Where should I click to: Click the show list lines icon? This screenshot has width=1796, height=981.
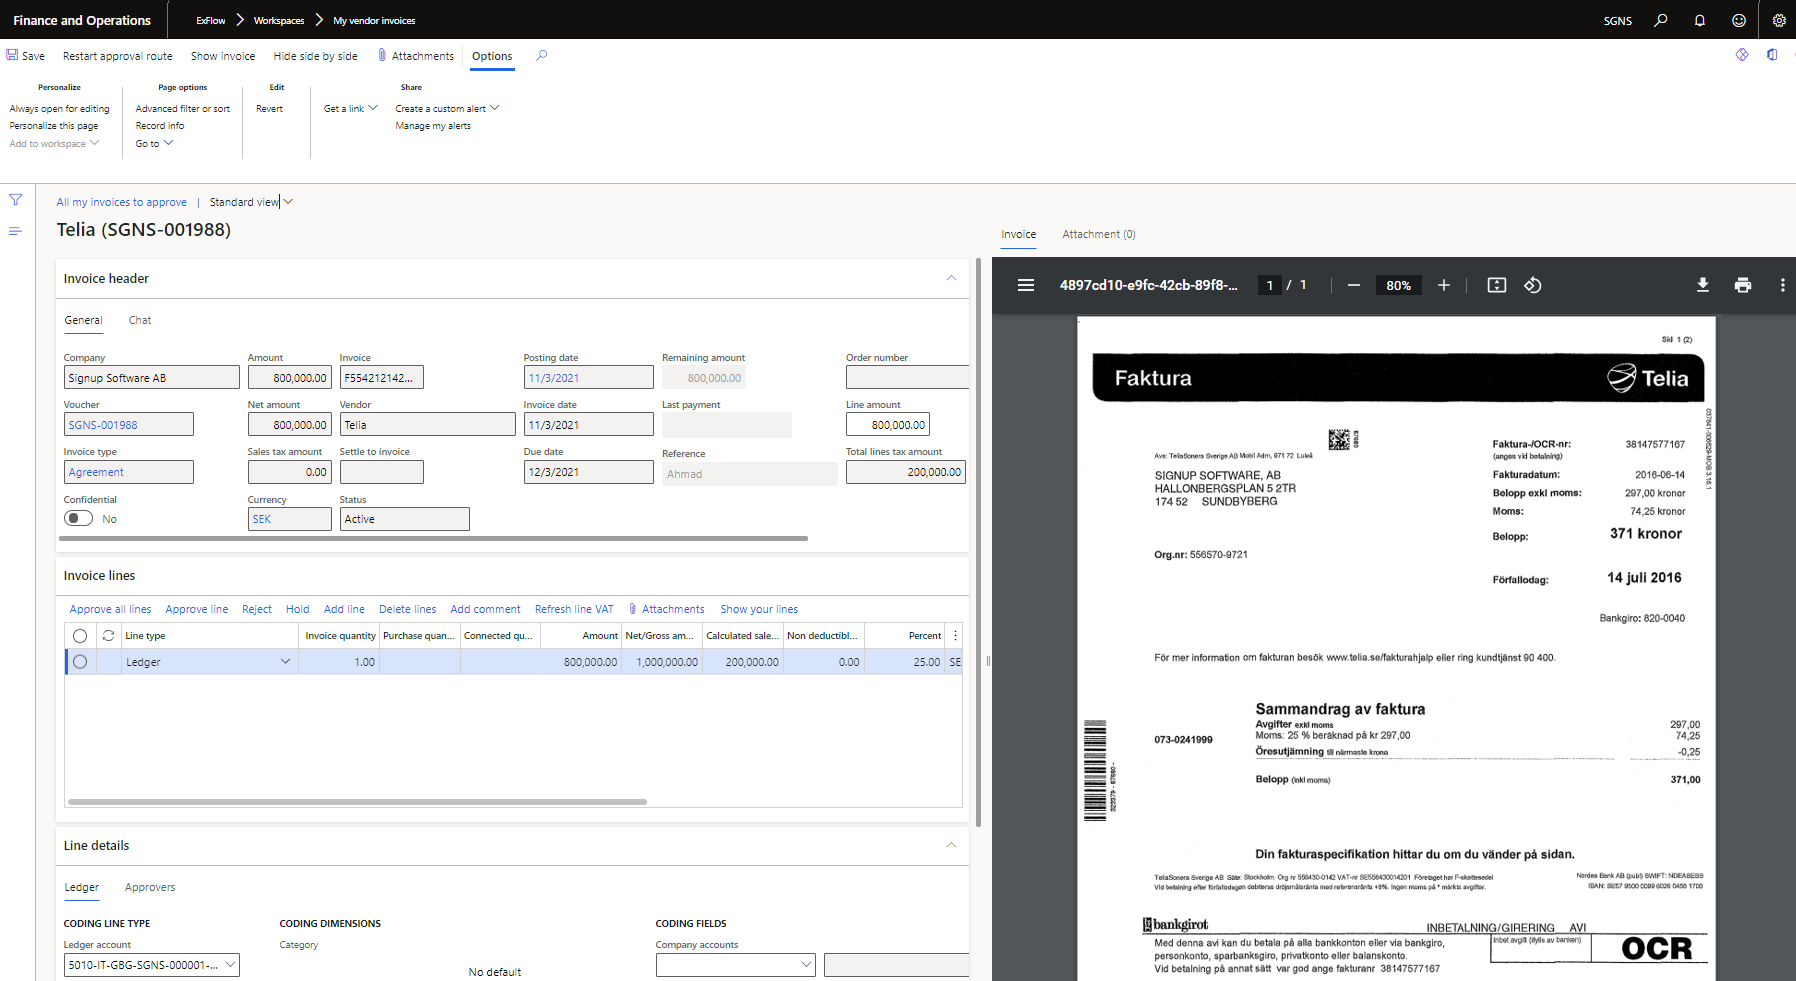click(15, 231)
